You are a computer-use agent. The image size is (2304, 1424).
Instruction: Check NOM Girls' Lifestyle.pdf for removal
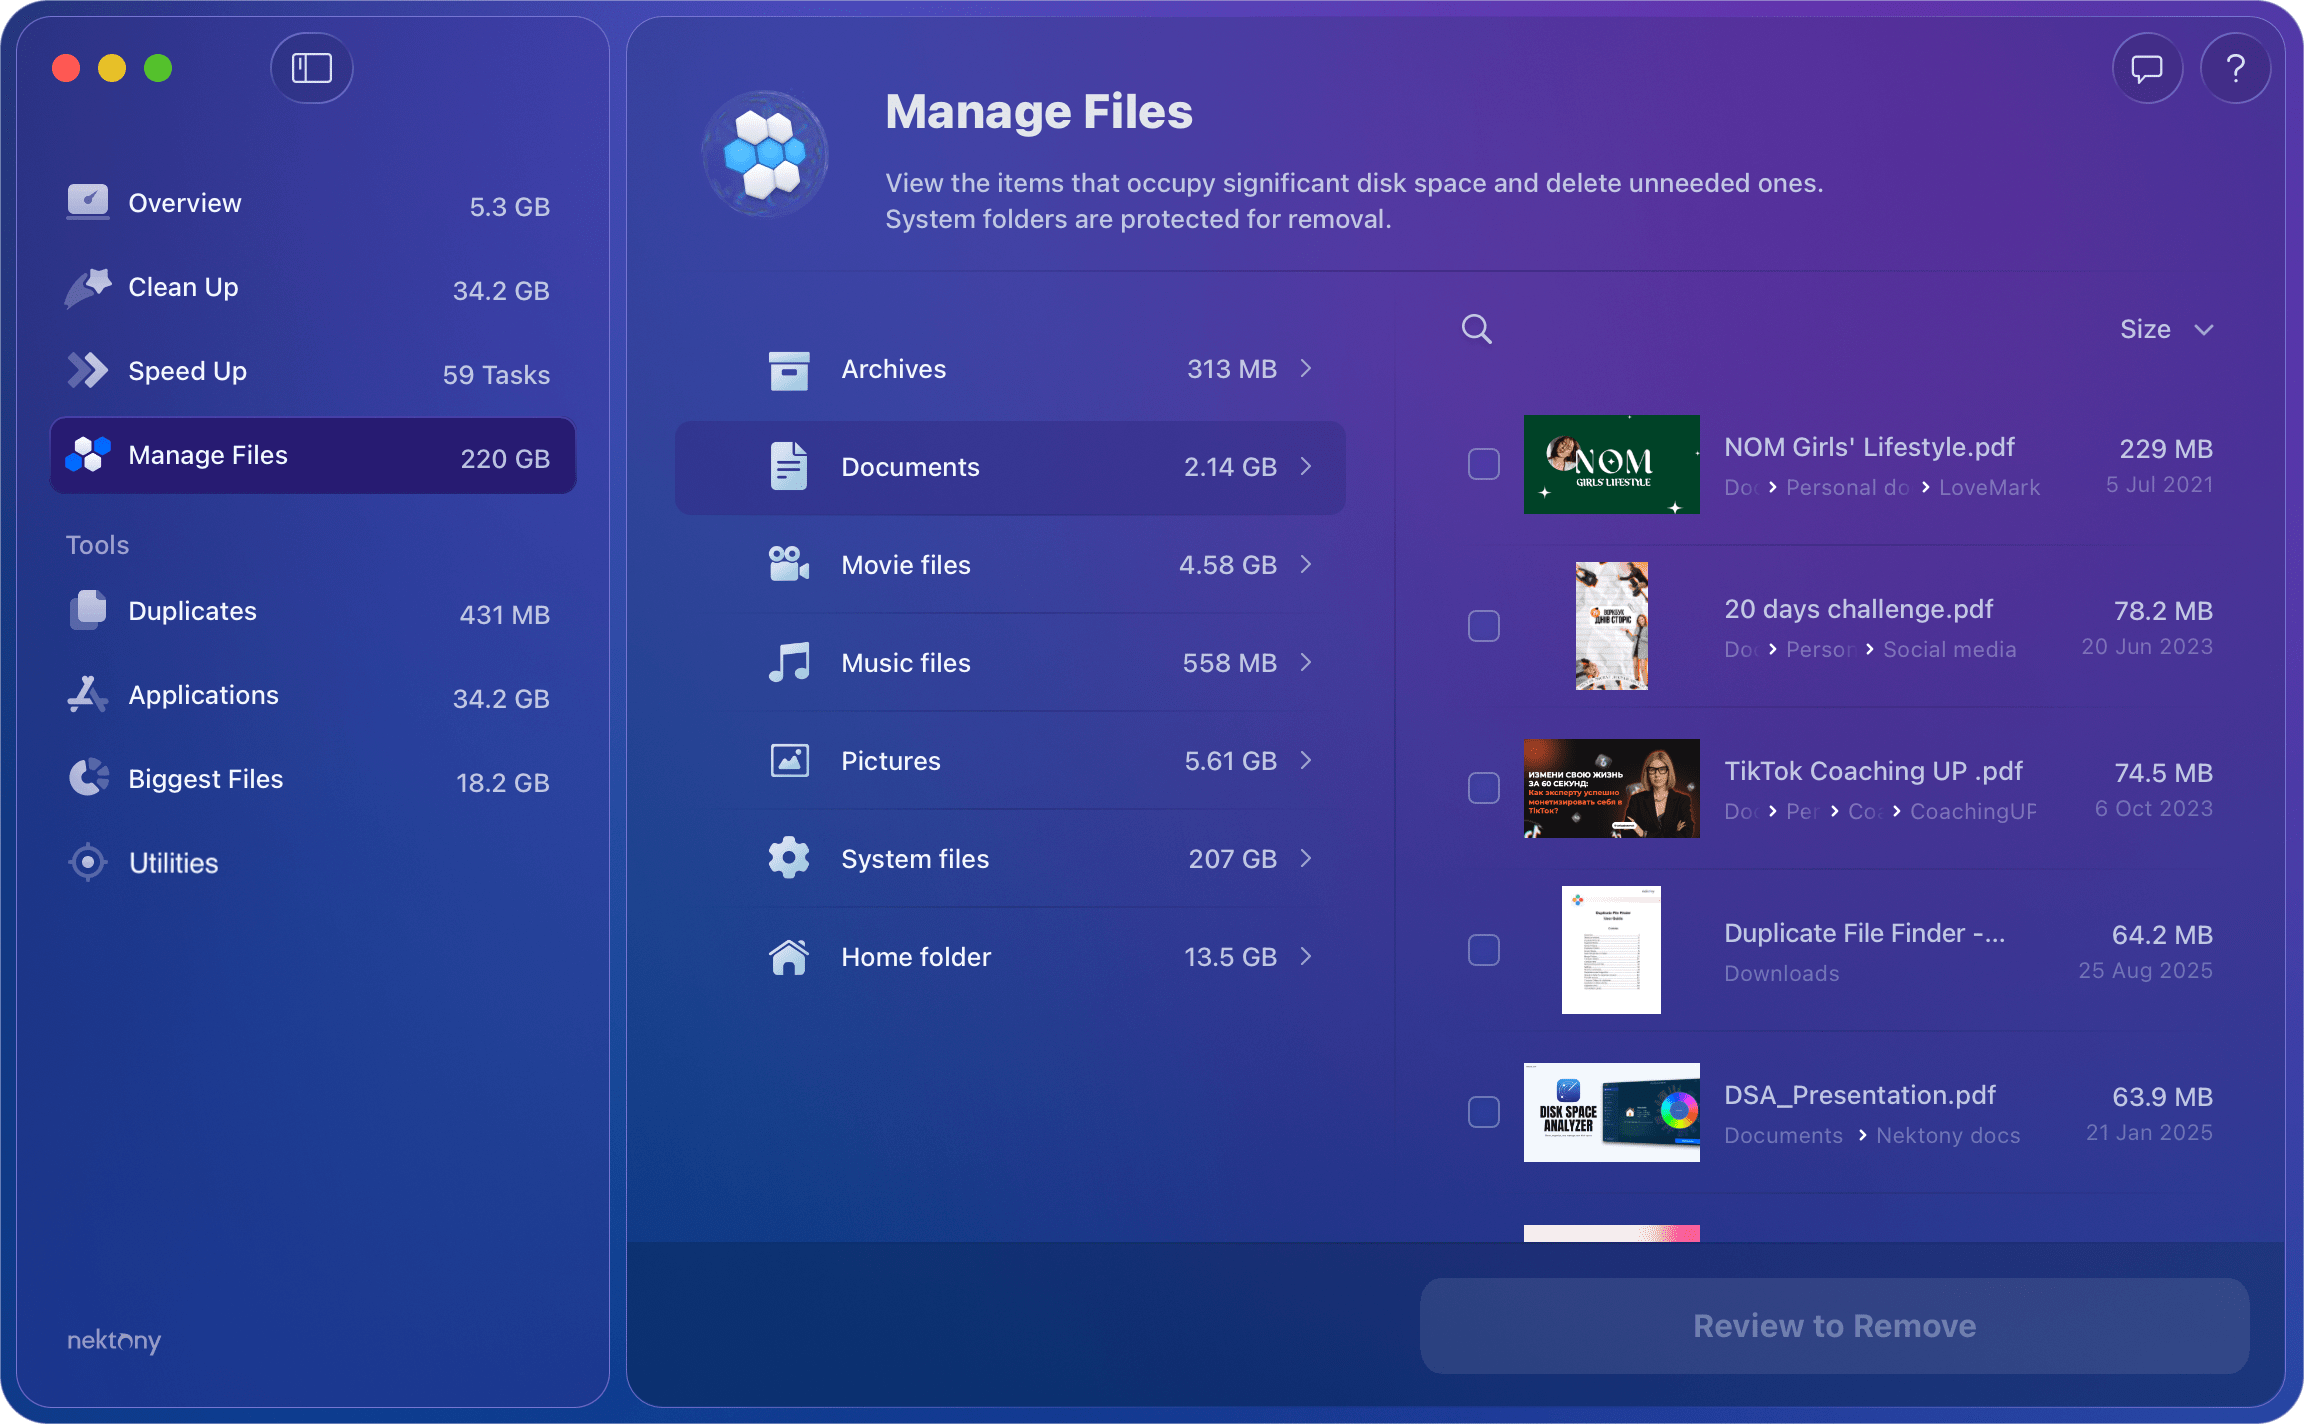click(1484, 463)
